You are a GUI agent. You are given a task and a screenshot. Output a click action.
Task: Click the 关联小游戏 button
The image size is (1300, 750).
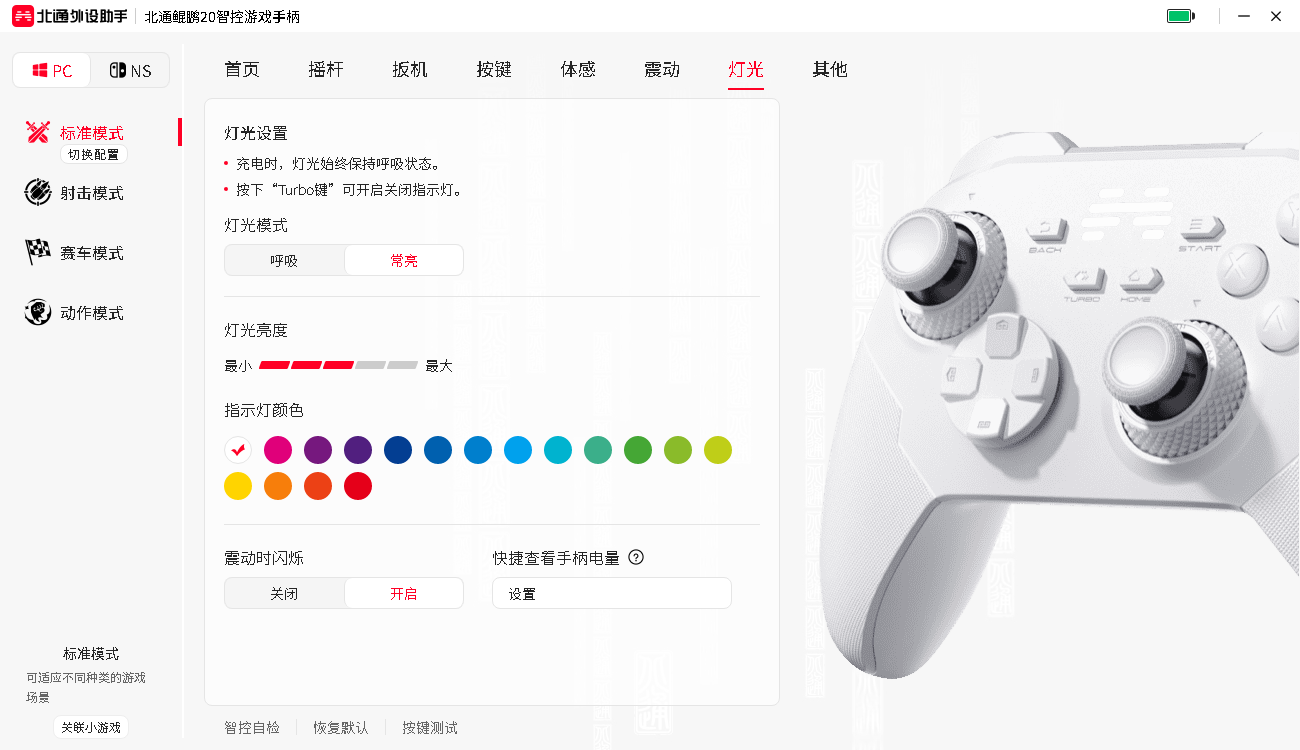coord(91,728)
